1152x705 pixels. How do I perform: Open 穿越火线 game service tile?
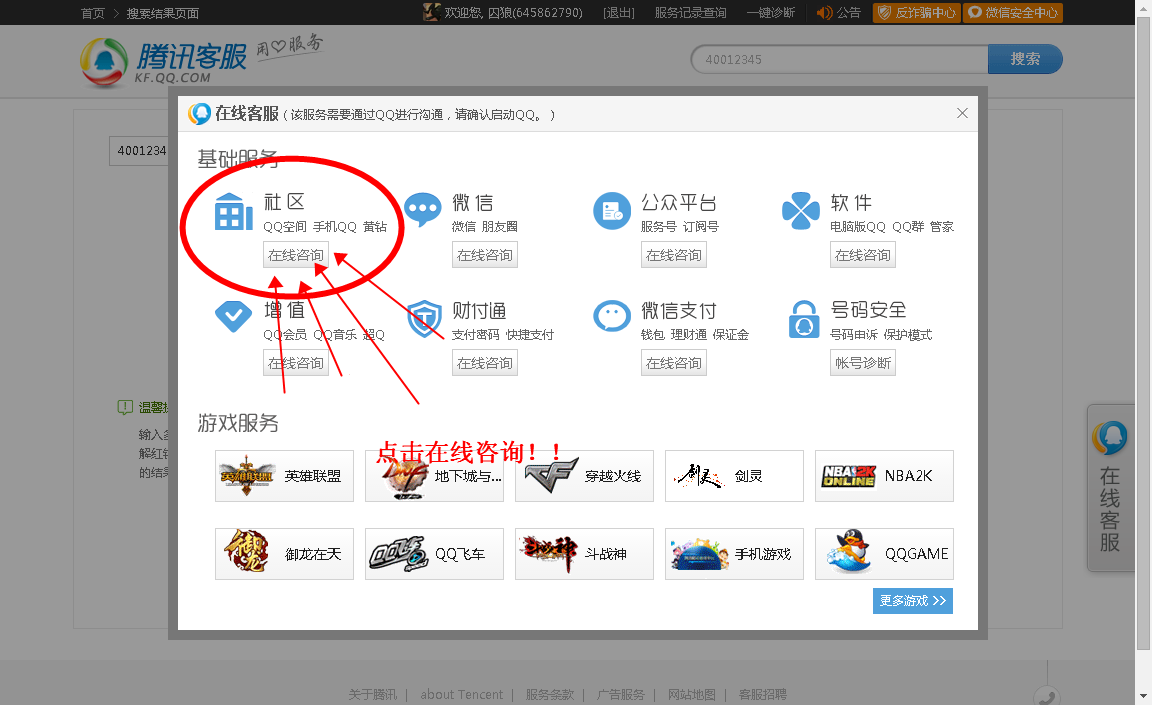(x=584, y=476)
